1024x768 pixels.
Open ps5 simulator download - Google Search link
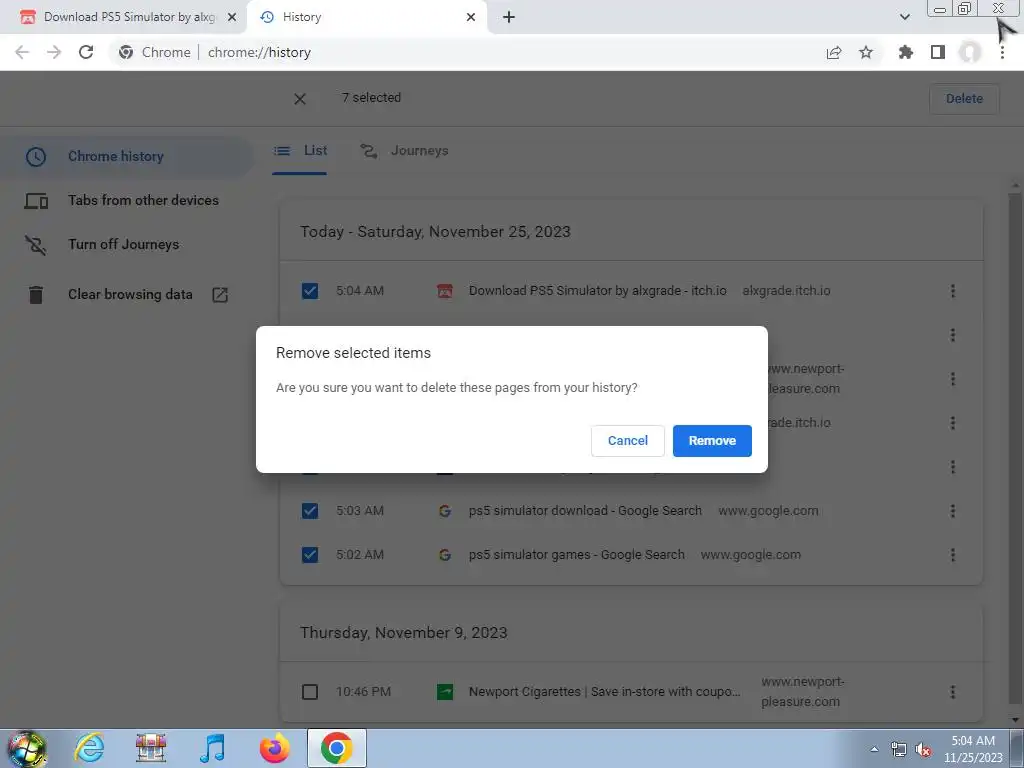pos(585,511)
